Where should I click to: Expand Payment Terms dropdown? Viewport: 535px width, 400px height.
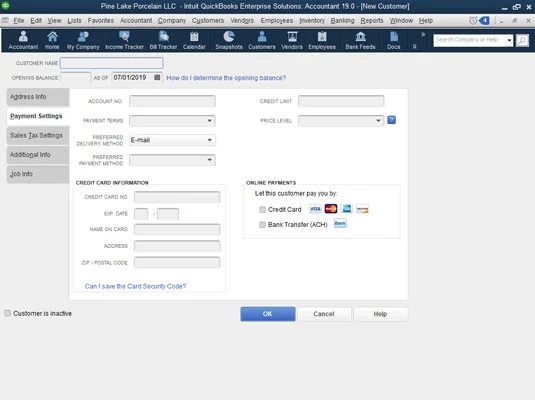(x=209, y=120)
